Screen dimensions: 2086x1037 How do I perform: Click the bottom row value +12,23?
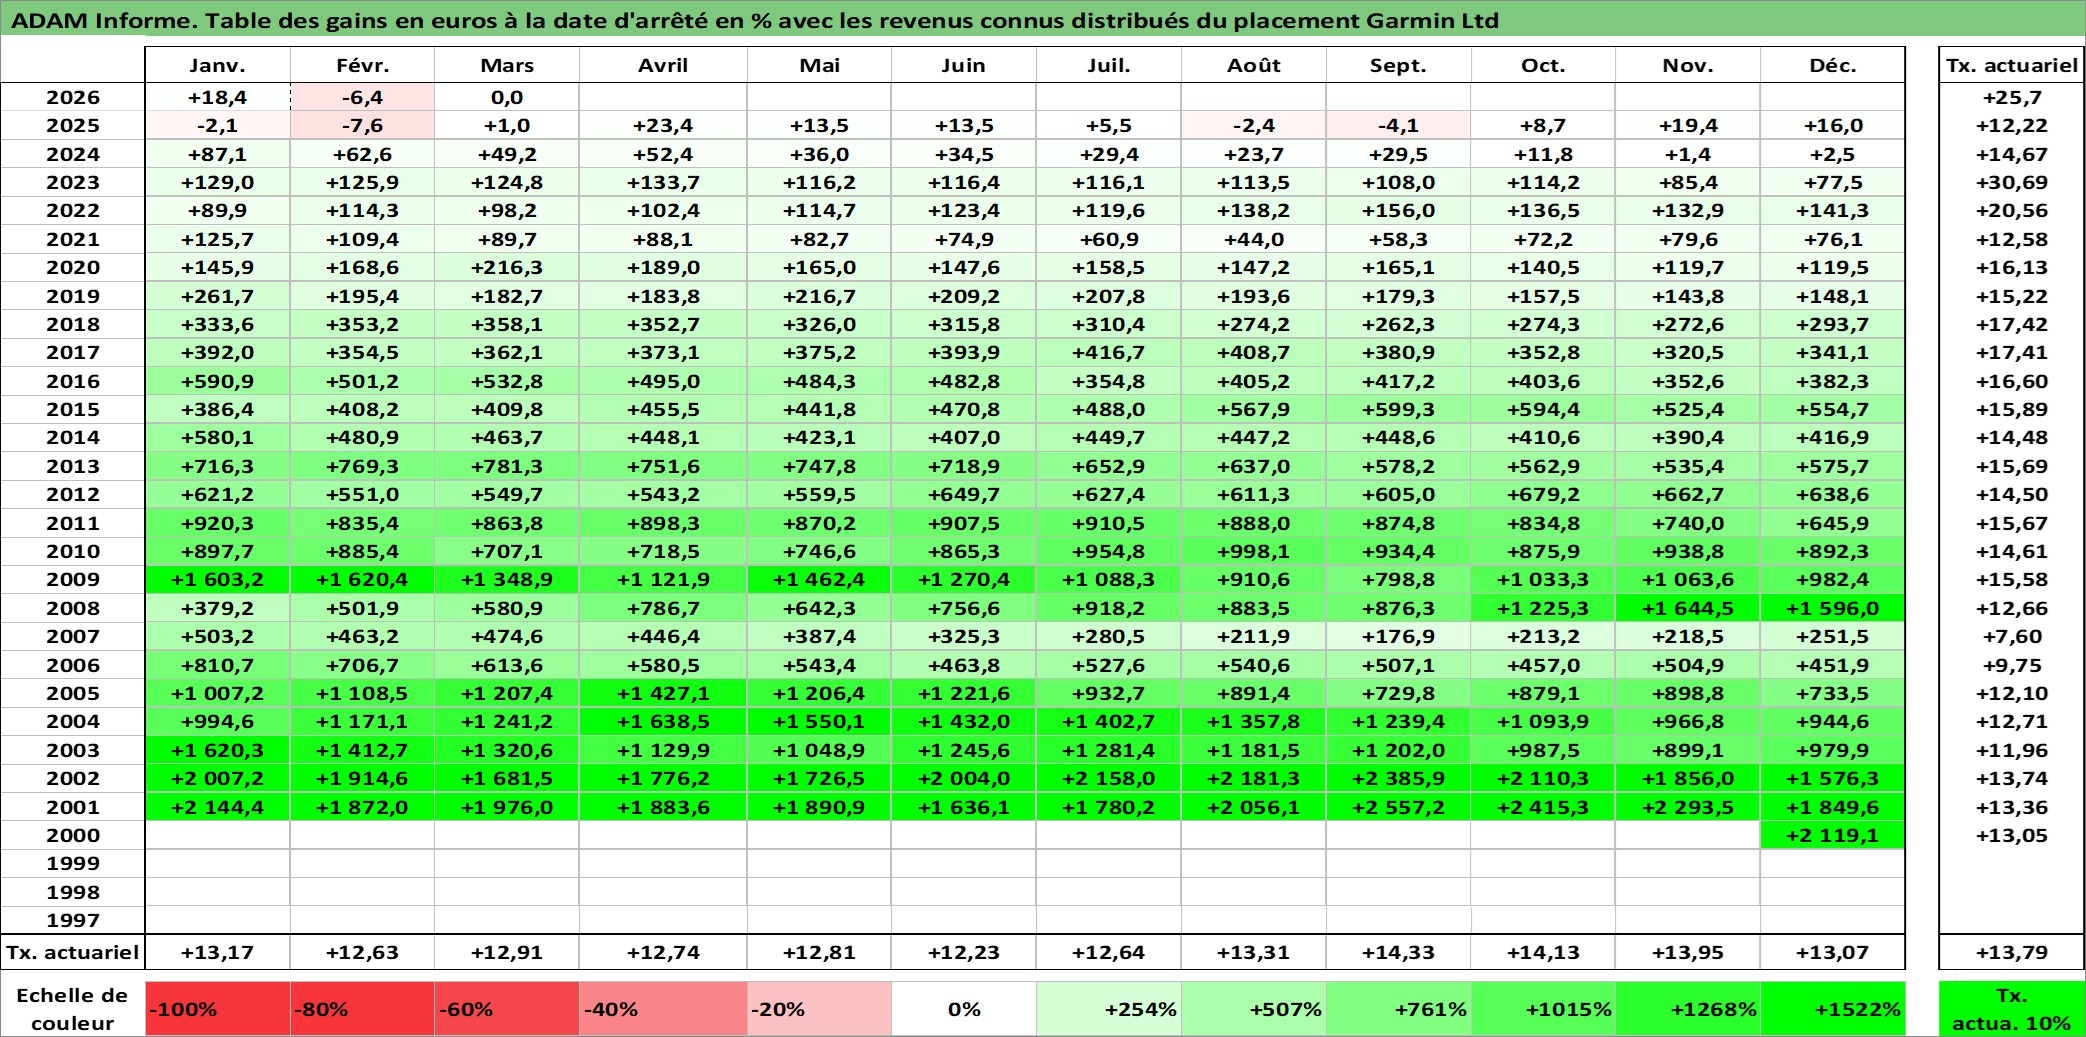(x=964, y=952)
